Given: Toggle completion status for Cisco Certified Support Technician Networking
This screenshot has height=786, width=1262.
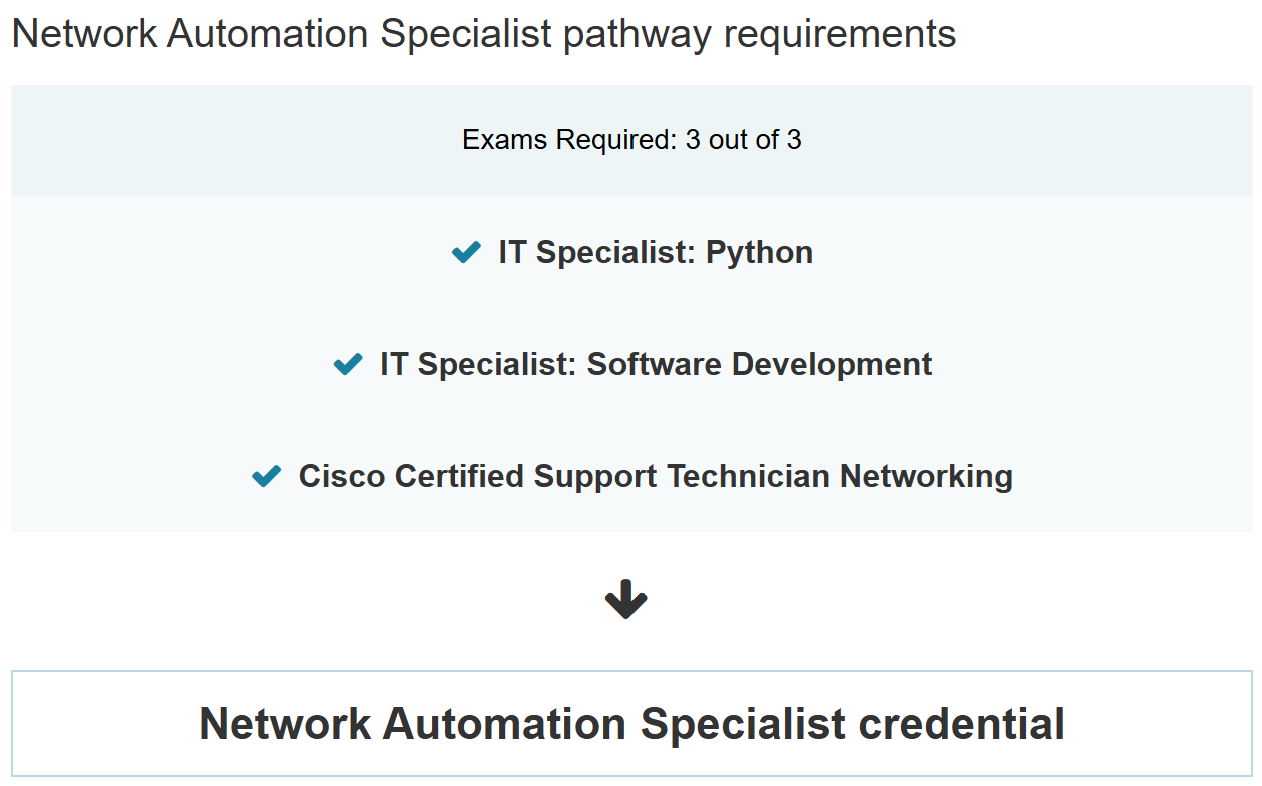Looking at the screenshot, I should [266, 476].
